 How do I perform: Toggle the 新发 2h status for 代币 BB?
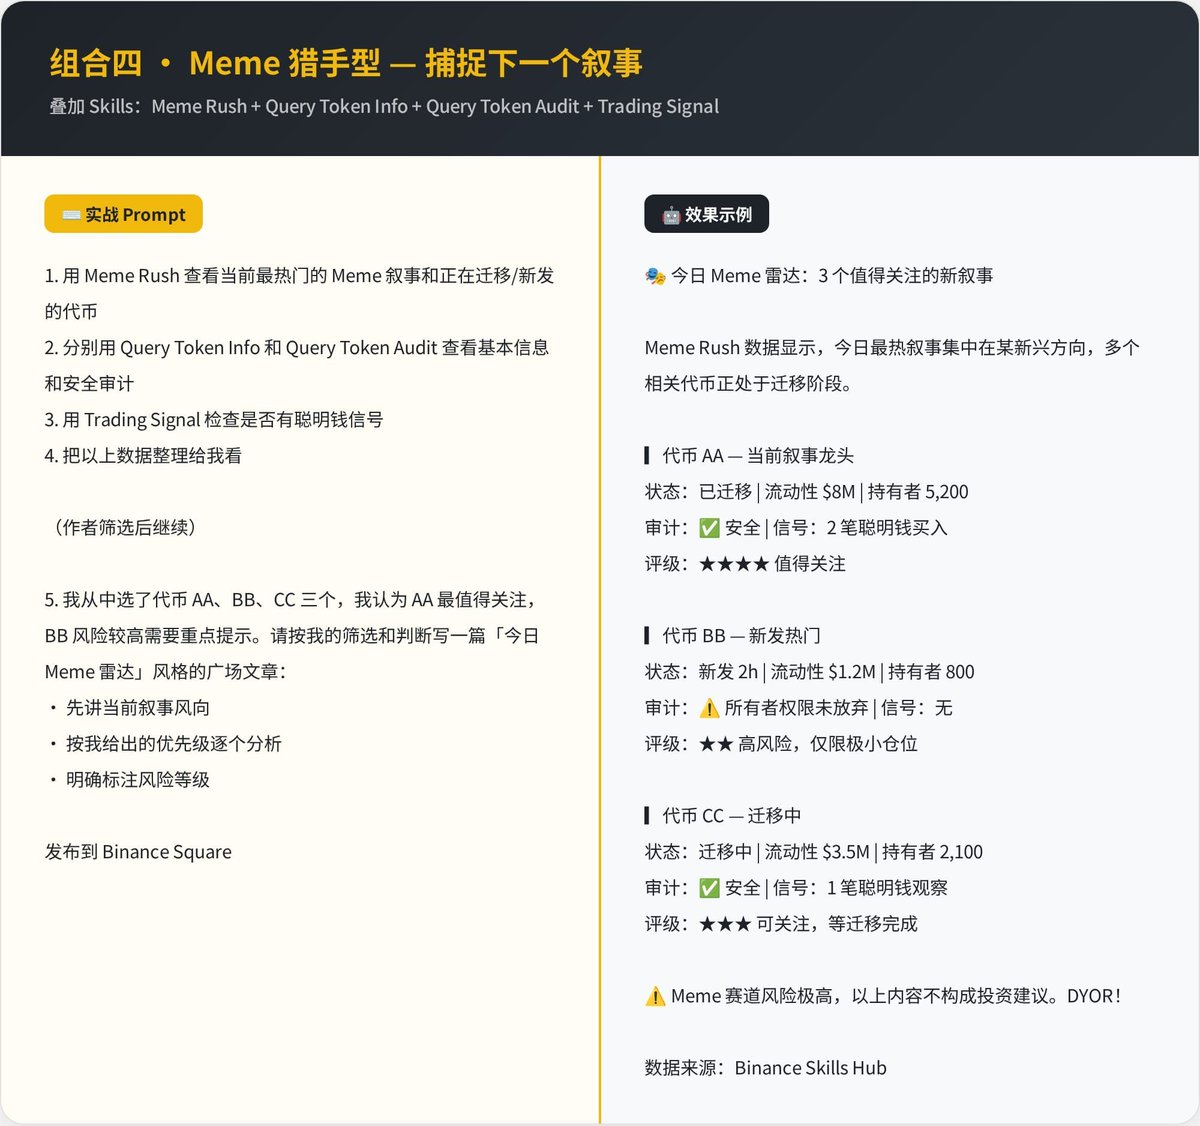click(726, 671)
